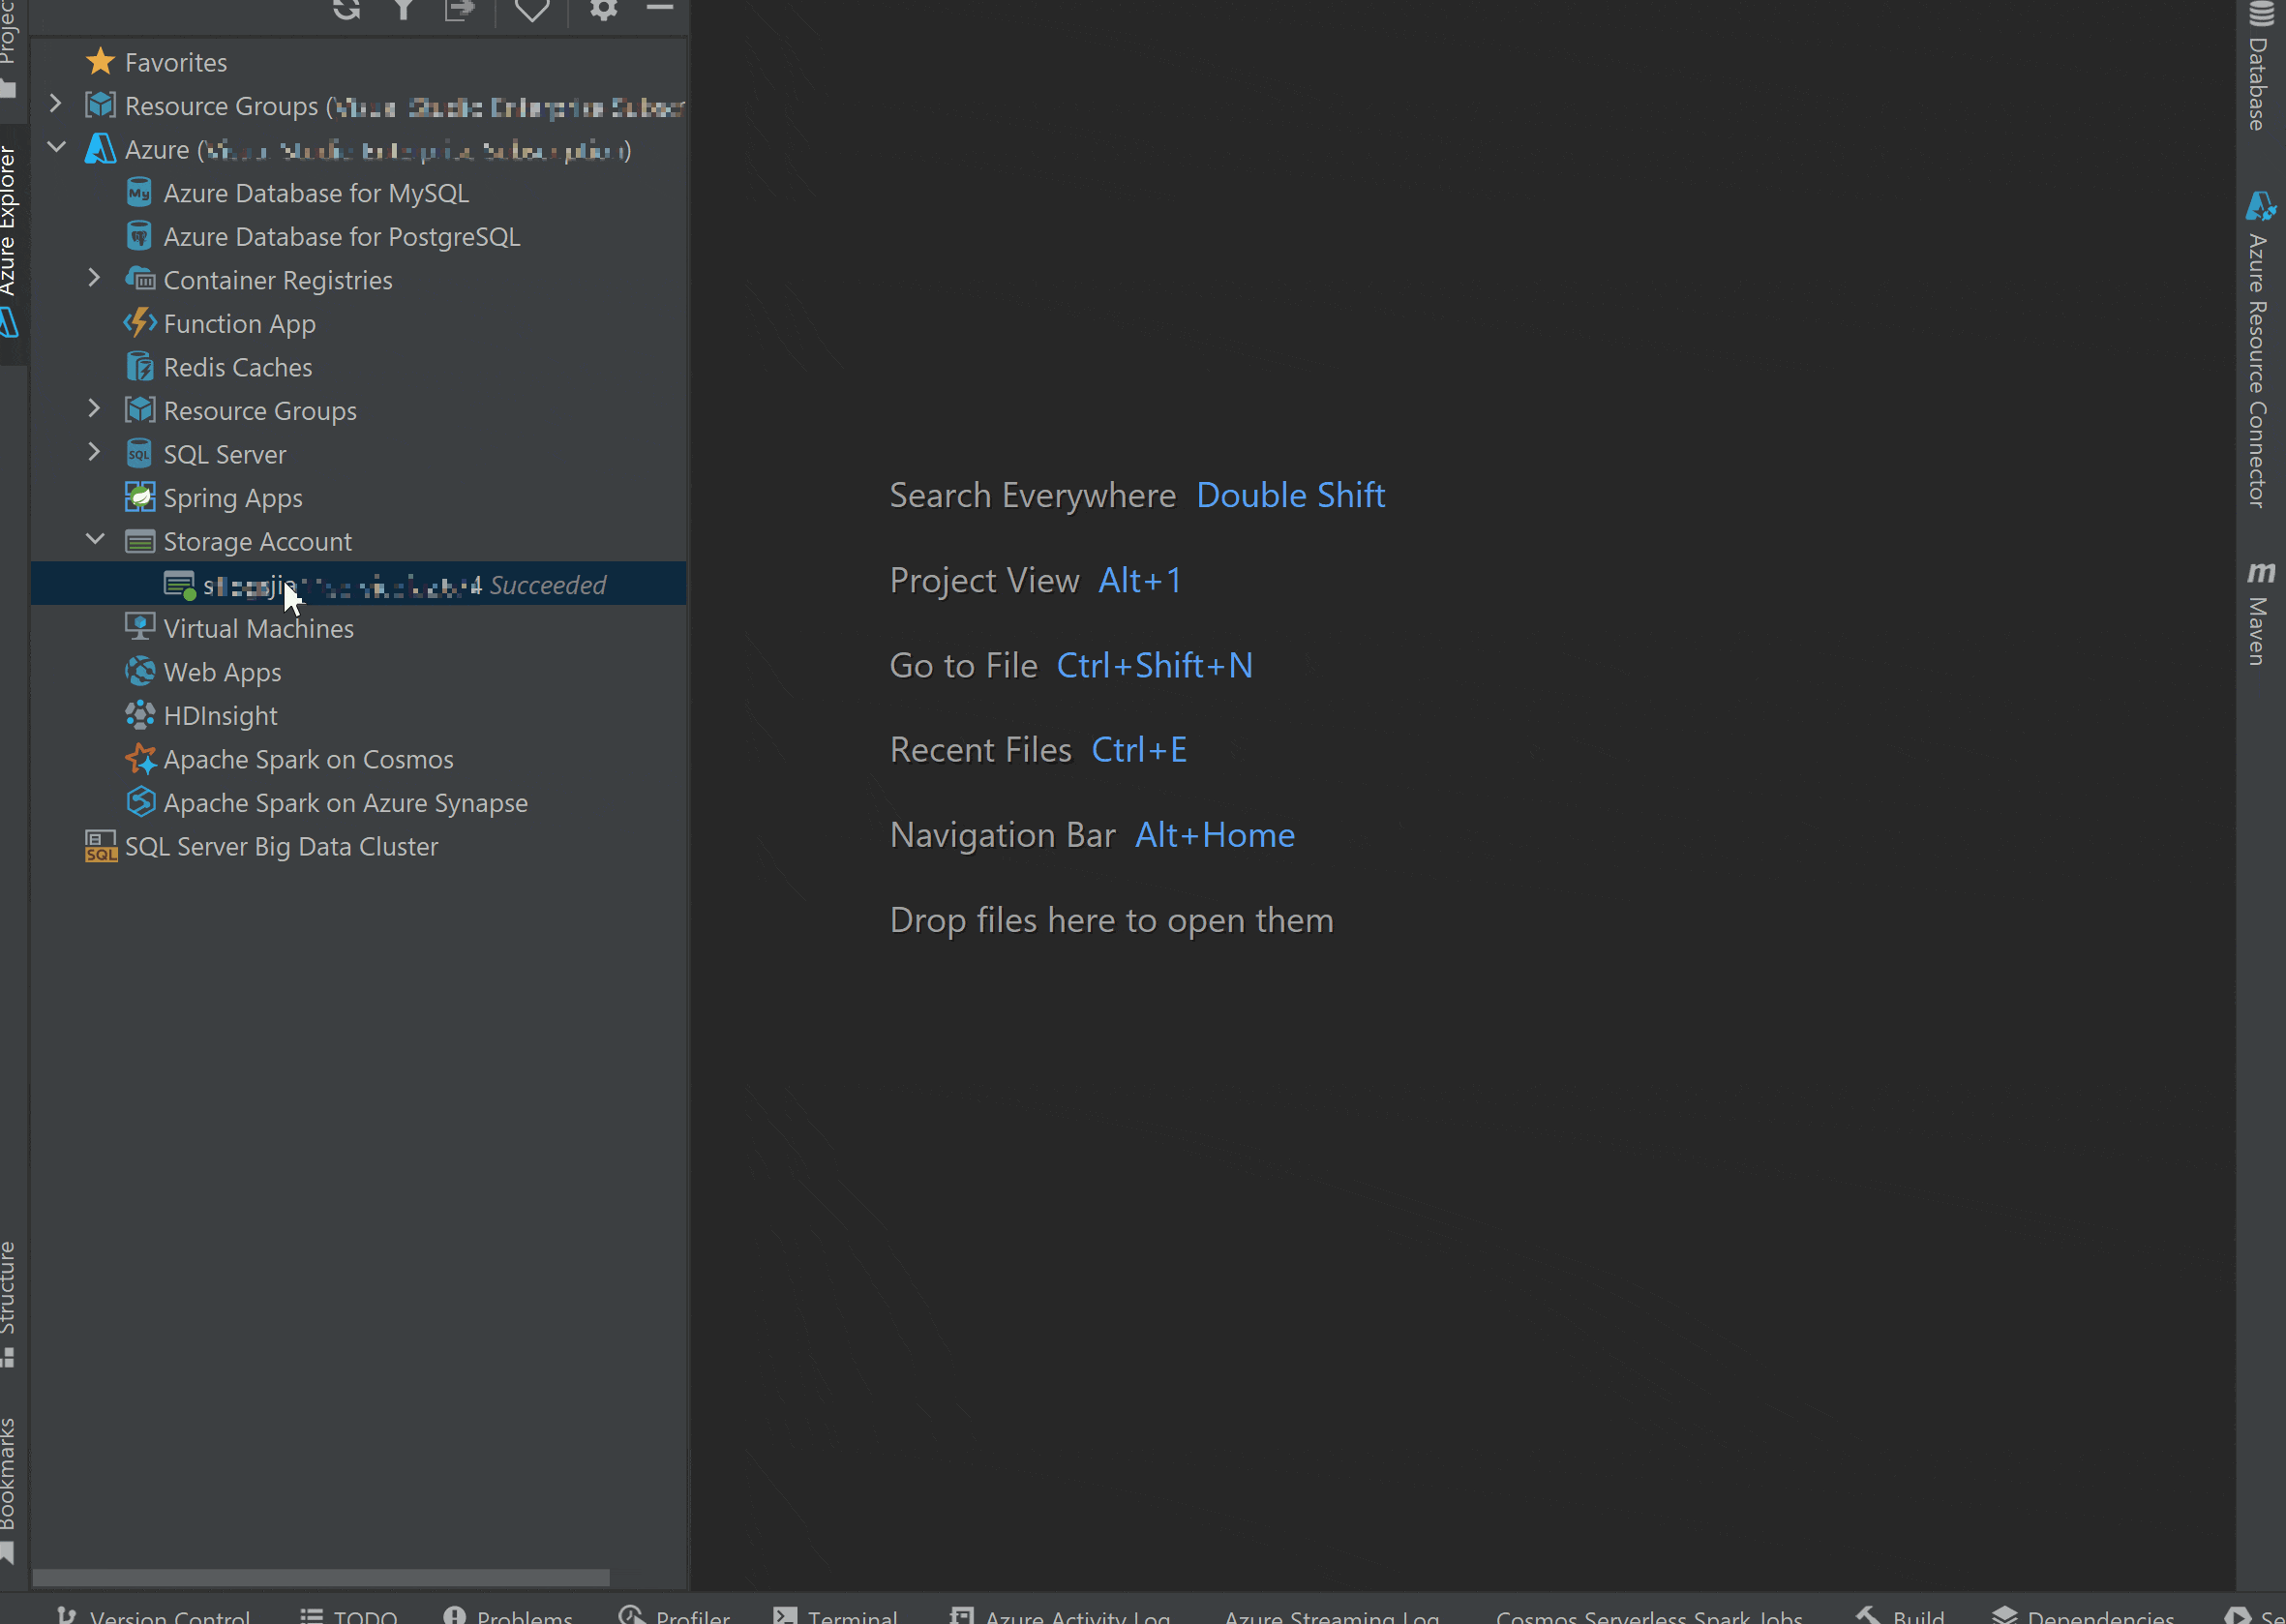Select the Succeeded storage account row

click(358, 584)
